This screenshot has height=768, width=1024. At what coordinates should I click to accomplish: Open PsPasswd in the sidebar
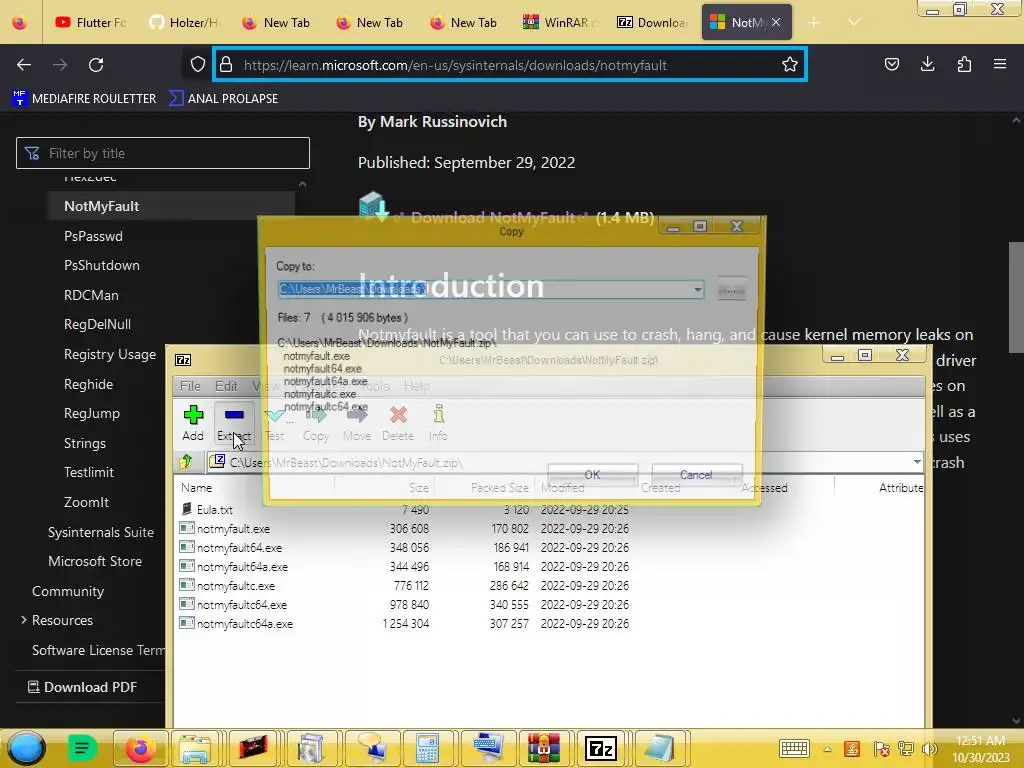coord(93,236)
